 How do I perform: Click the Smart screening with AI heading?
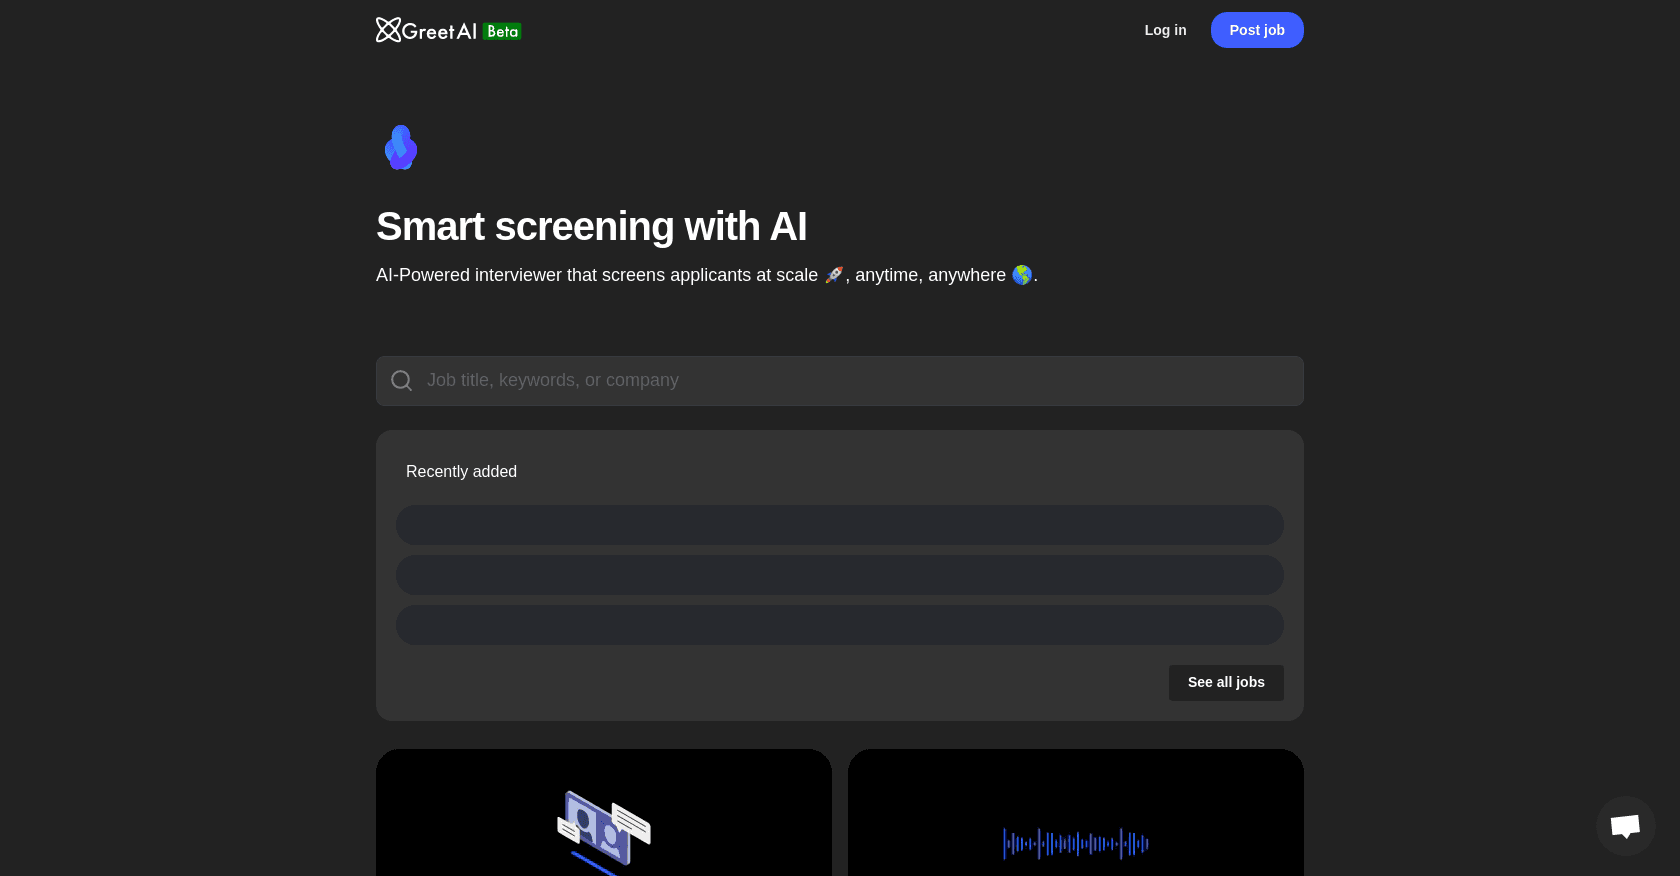point(591,227)
